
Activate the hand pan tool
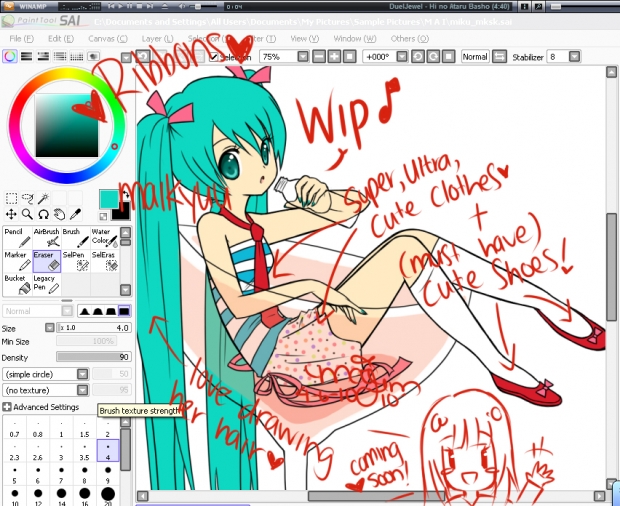pyautogui.click(x=59, y=214)
